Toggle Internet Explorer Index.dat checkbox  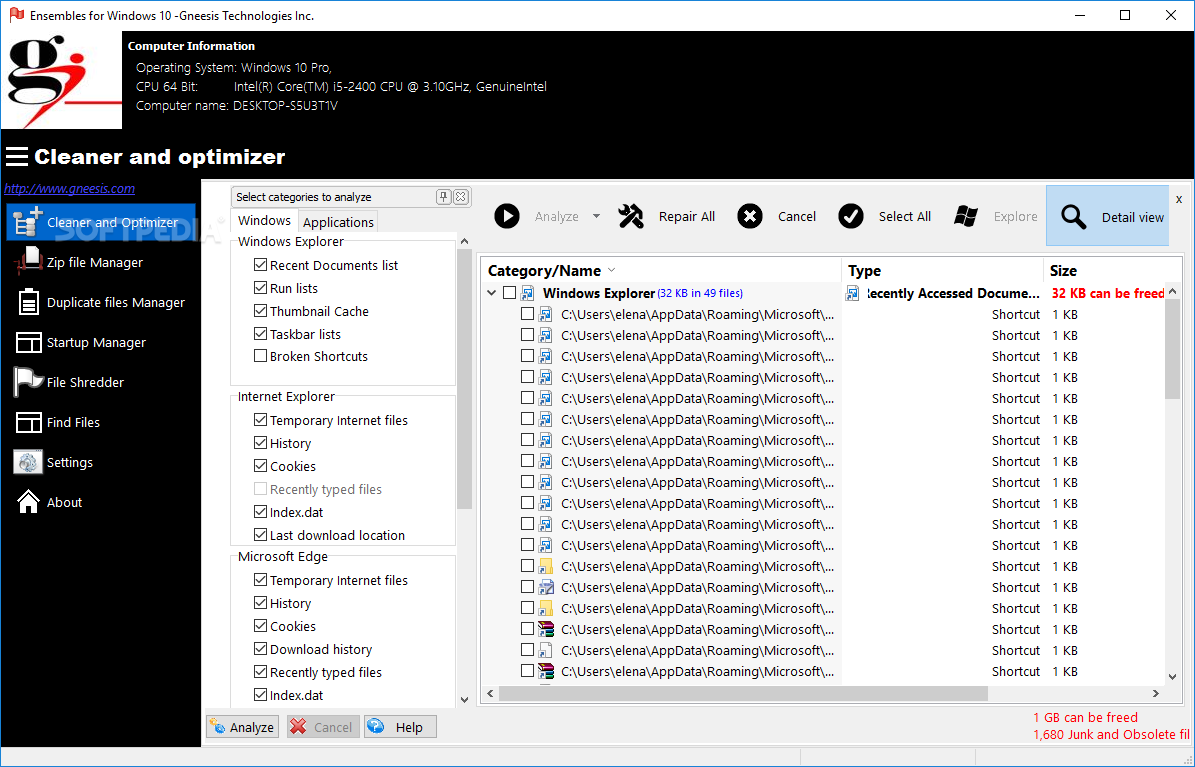[x=261, y=512]
